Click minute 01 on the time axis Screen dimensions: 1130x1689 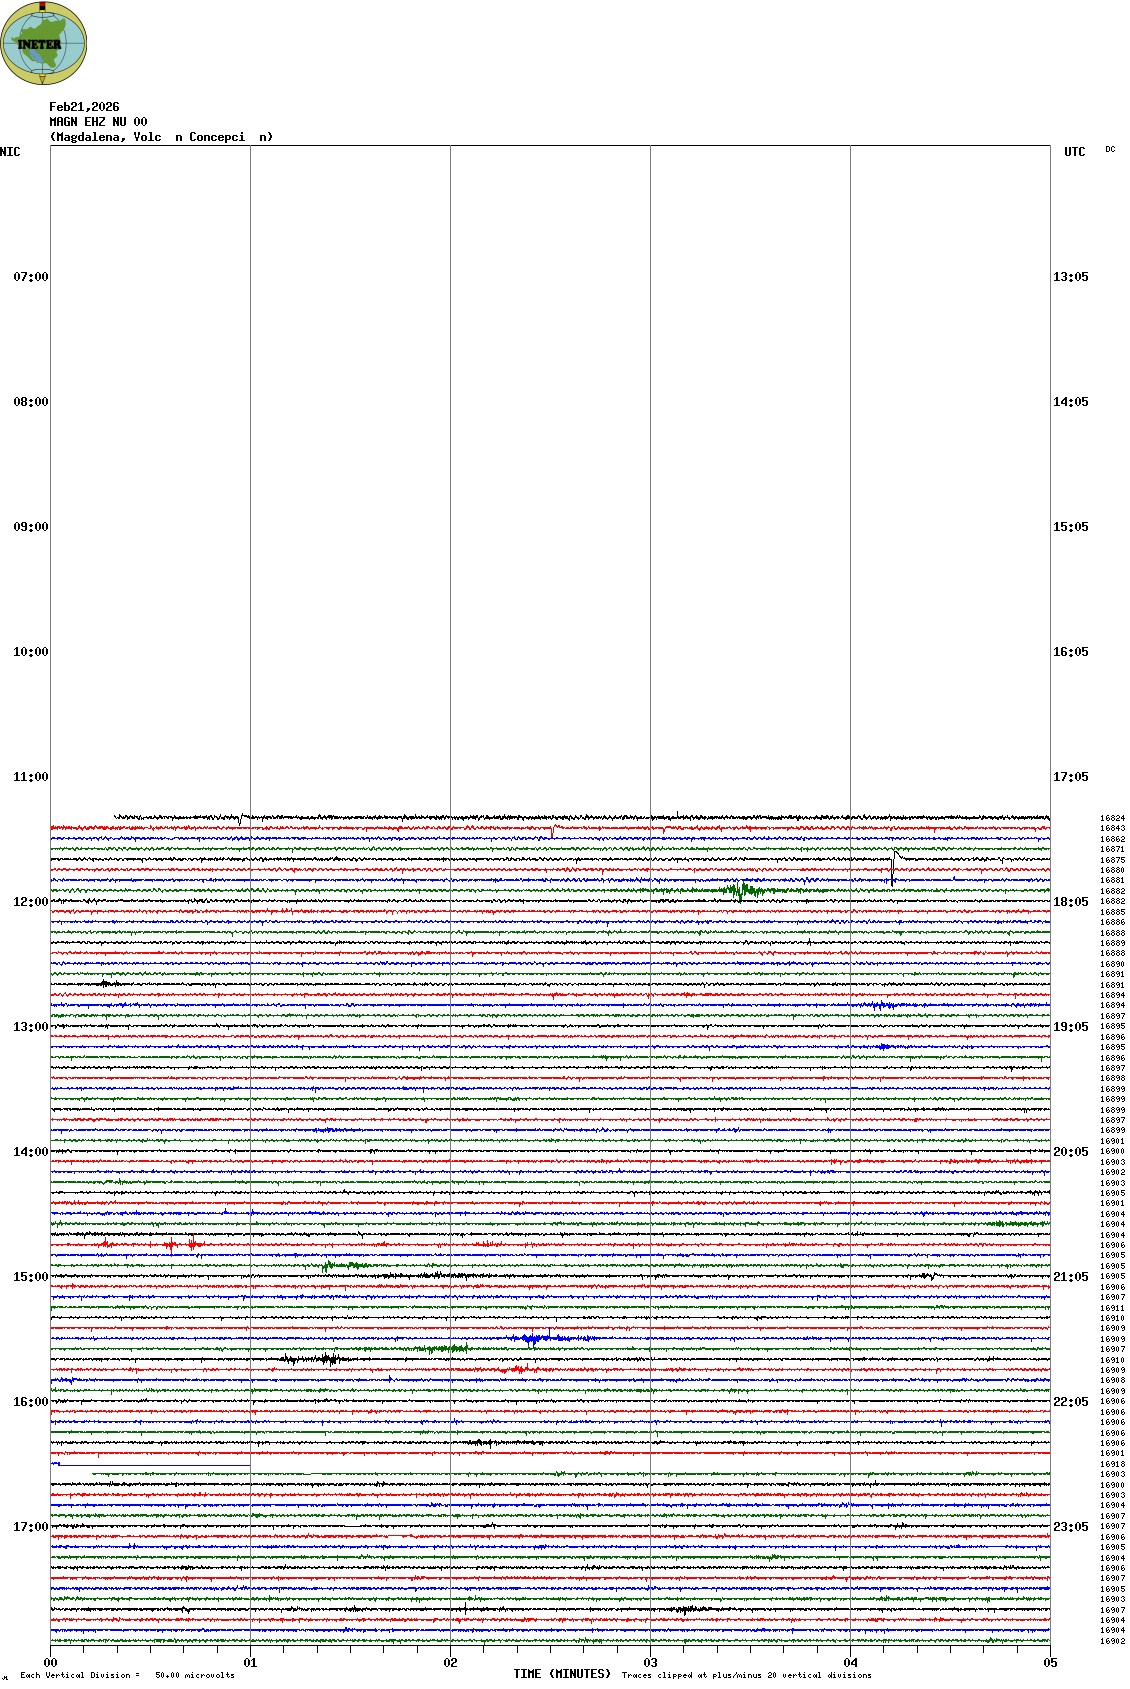coord(250,1663)
